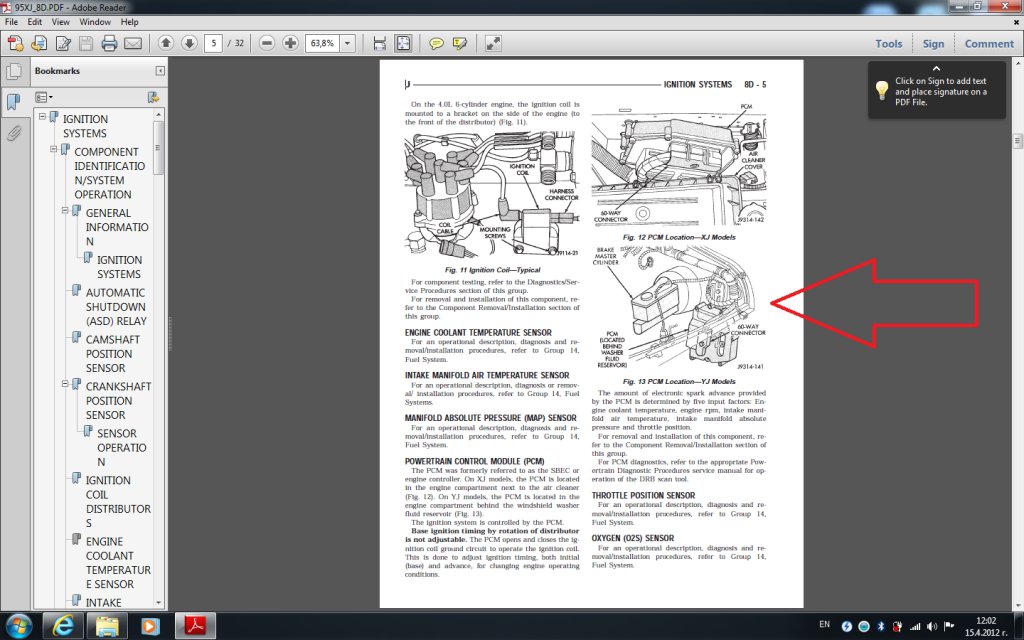This screenshot has height=640, width=1024.
Task: Open the View menu
Action: point(62,21)
